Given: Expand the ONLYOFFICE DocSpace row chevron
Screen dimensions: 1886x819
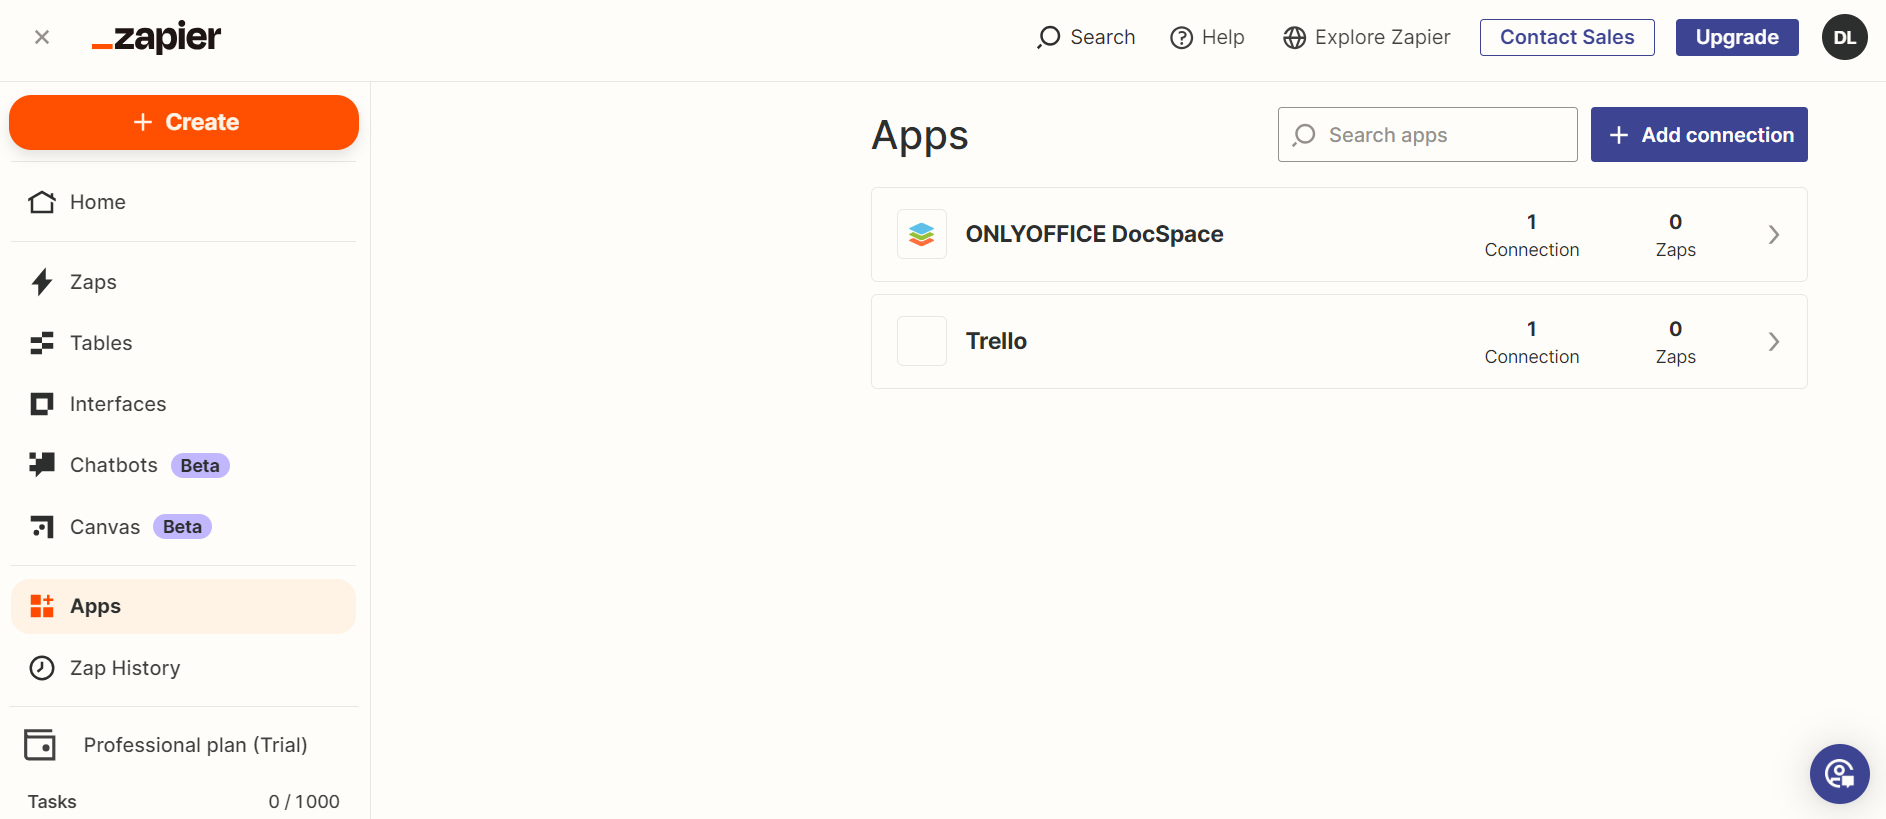Looking at the screenshot, I should (1773, 235).
